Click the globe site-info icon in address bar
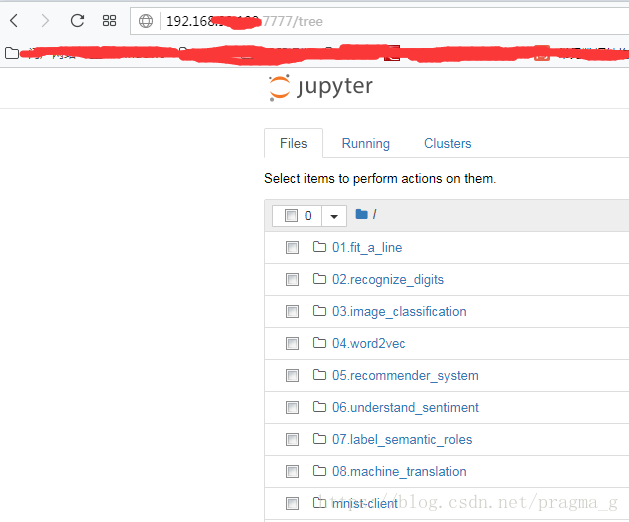The width and height of the screenshot is (629, 522). click(146, 21)
